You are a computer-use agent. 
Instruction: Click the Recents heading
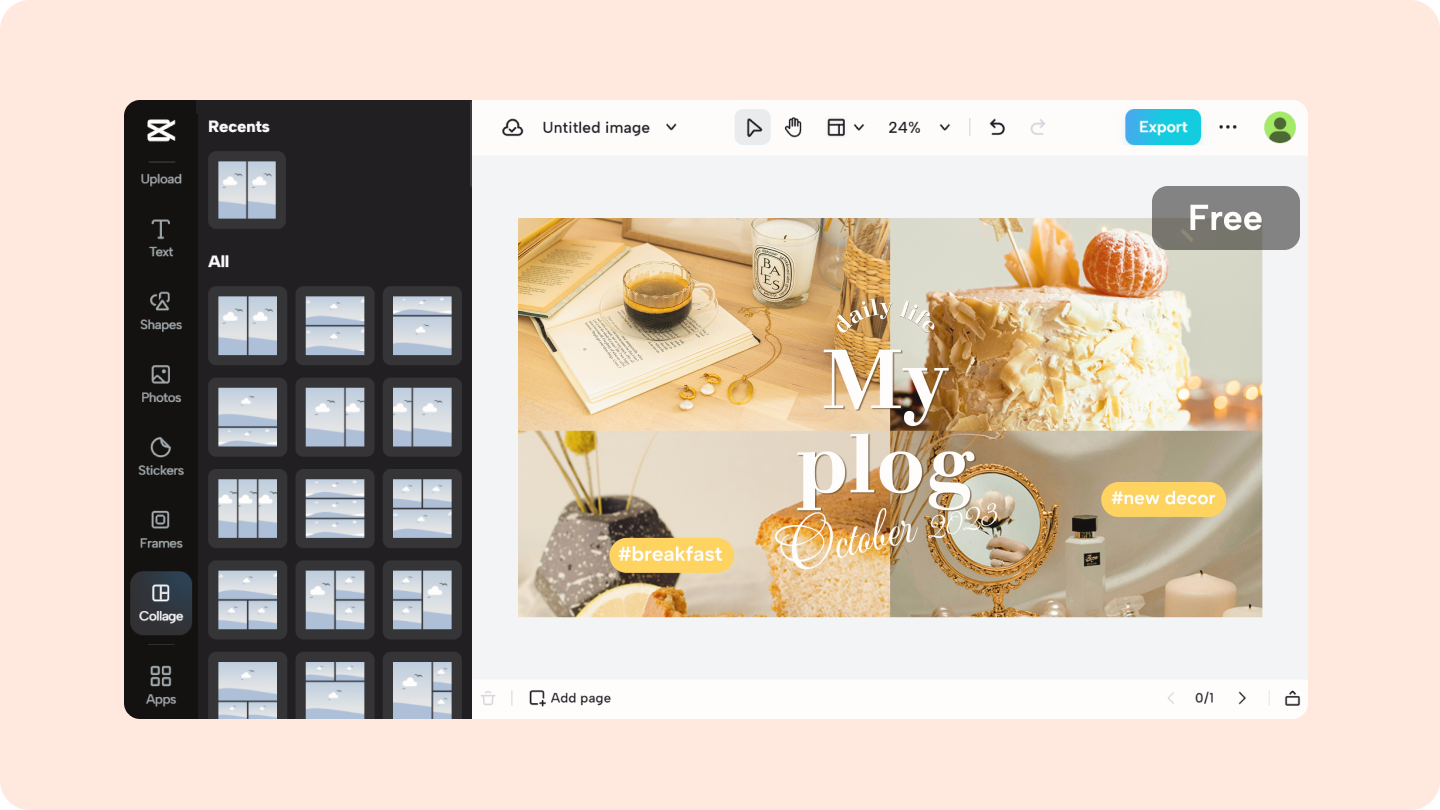(239, 127)
